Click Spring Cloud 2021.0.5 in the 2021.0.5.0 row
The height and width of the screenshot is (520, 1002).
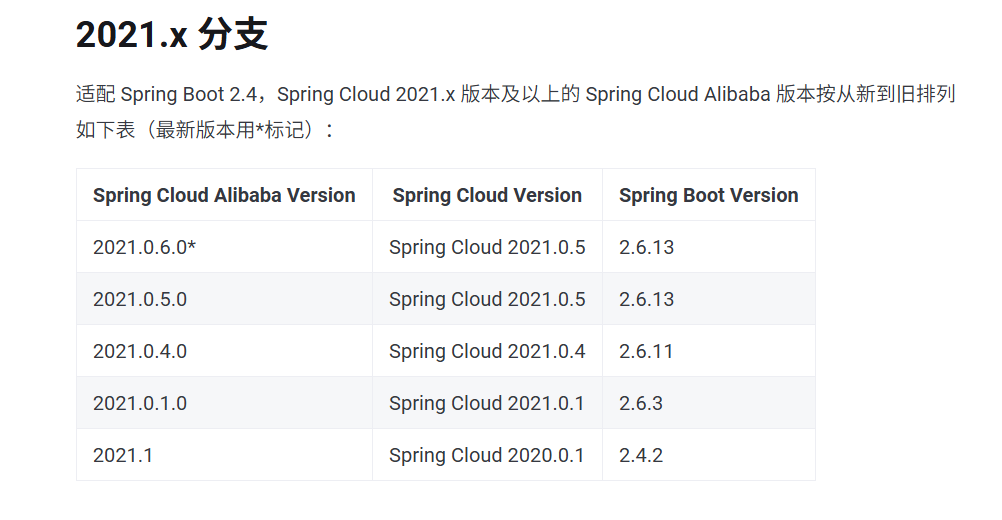[487, 299]
